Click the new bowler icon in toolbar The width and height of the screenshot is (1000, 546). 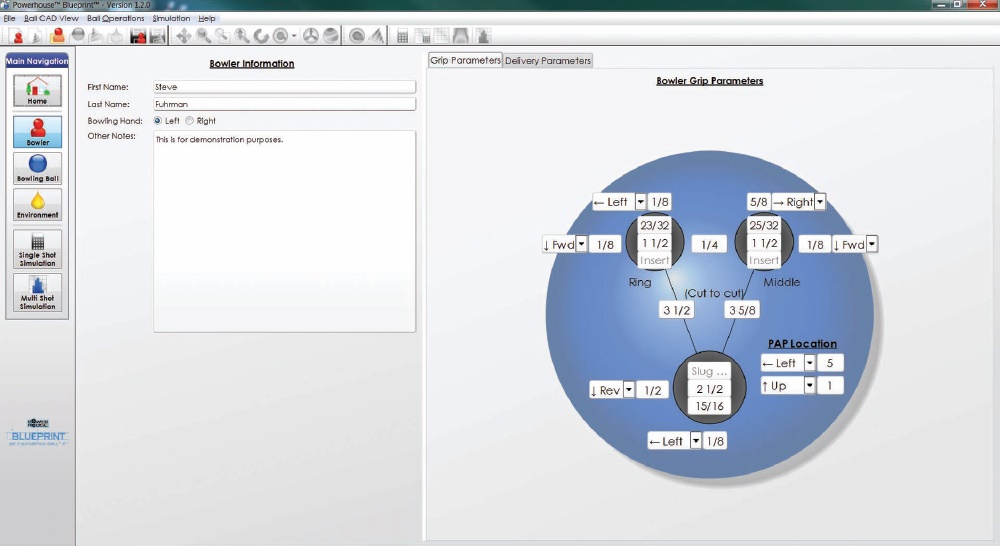pos(19,37)
